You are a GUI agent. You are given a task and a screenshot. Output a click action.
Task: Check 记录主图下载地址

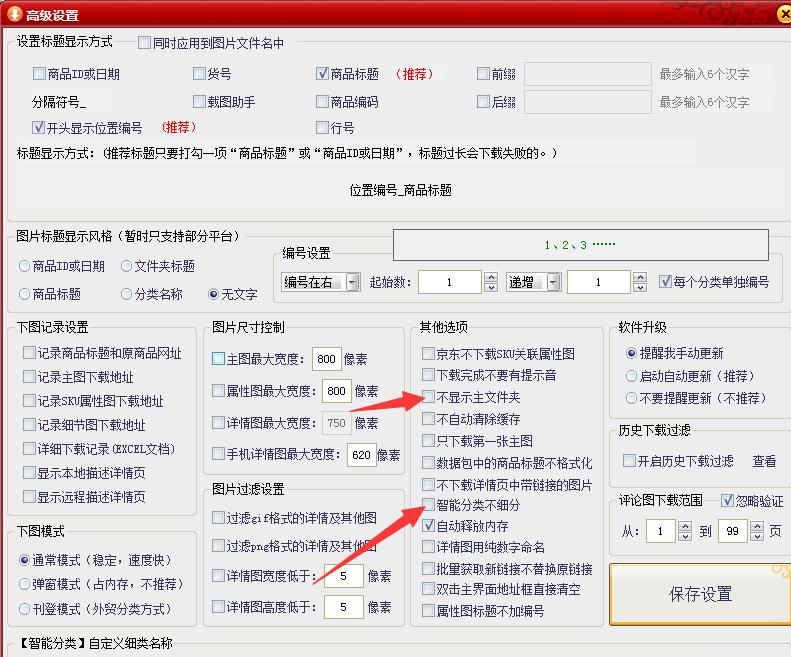point(29,376)
